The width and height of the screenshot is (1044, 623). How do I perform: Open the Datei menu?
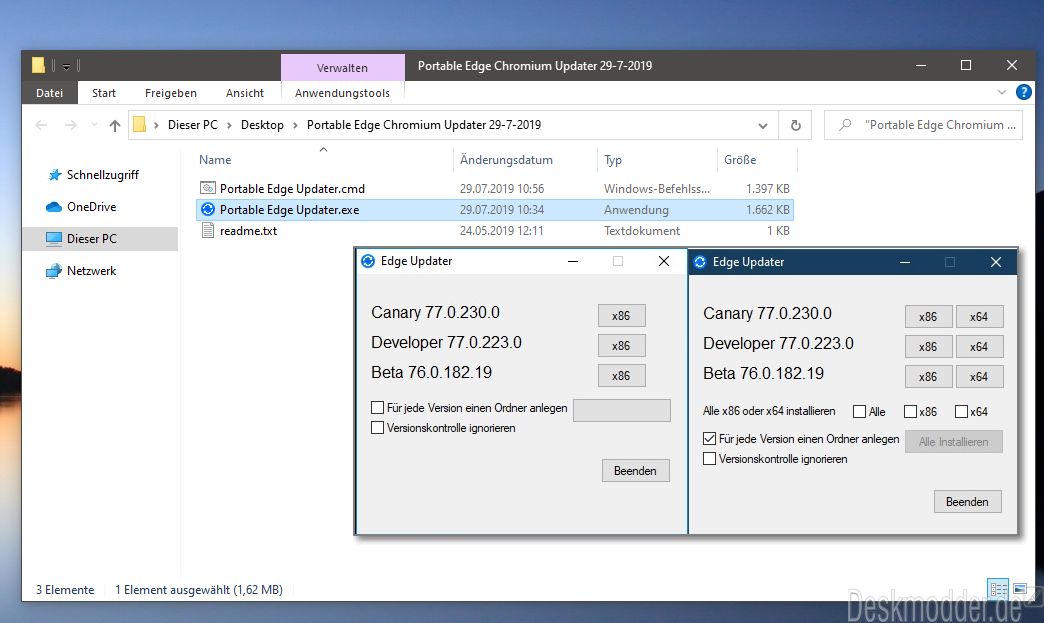(x=50, y=93)
